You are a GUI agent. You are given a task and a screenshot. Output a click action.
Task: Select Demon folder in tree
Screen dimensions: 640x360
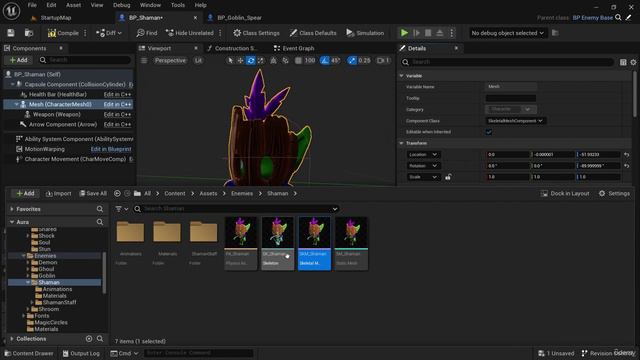pos(47,262)
